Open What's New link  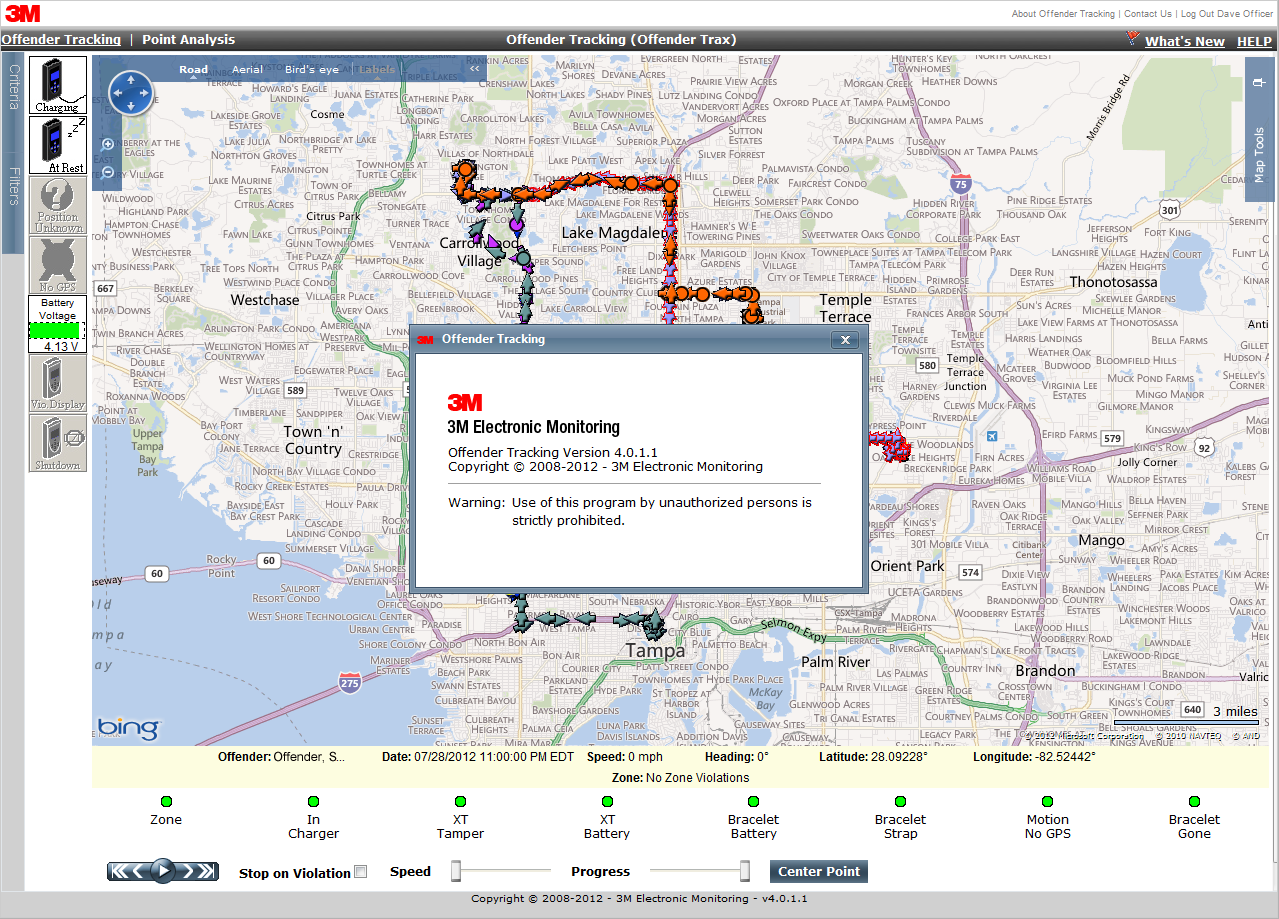(x=1185, y=41)
